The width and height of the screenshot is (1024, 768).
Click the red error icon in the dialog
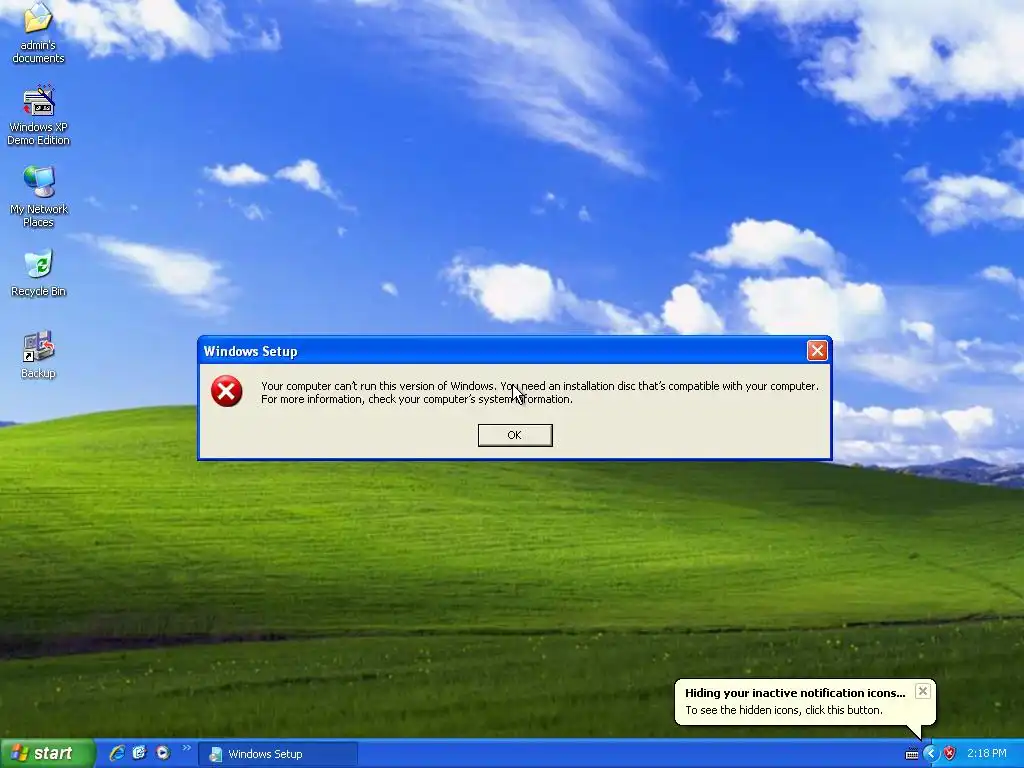pos(227,391)
